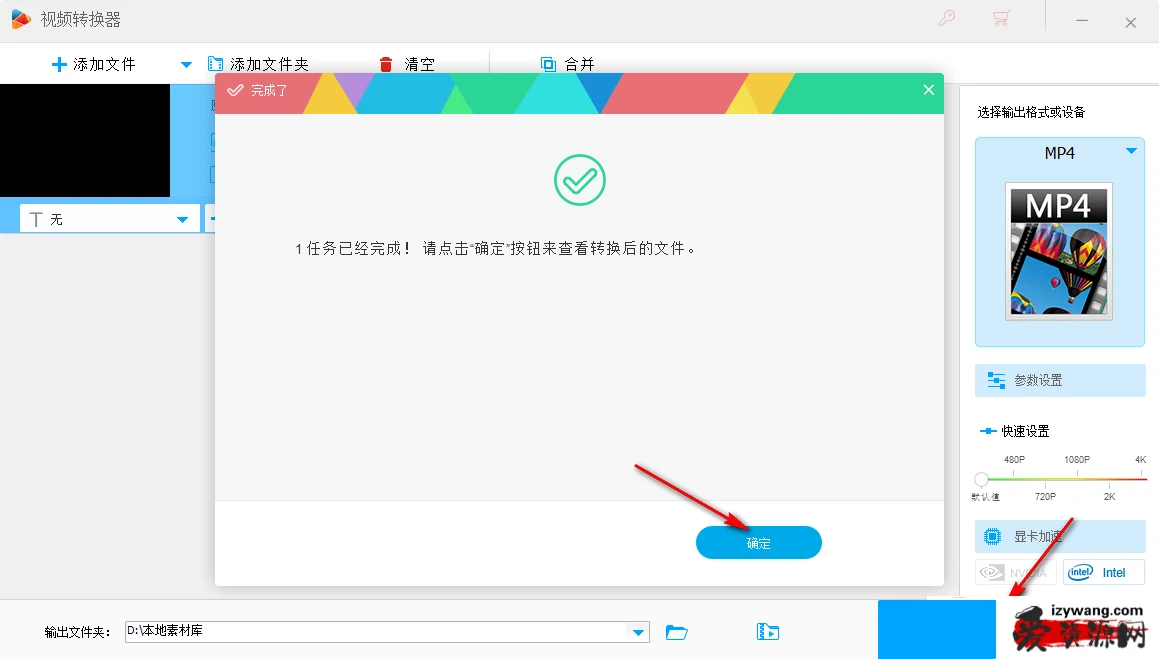Expand the arrow beside 添加文件

186,64
